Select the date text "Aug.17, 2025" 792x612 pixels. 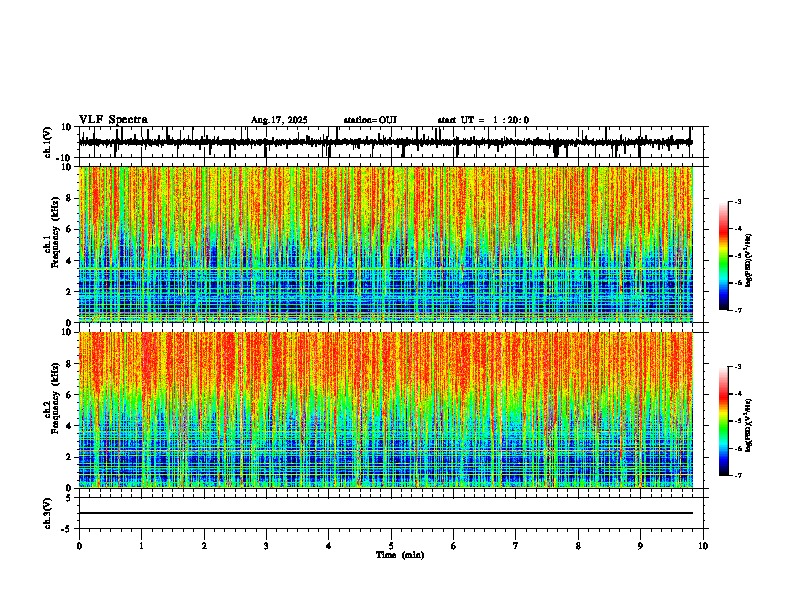(x=279, y=120)
